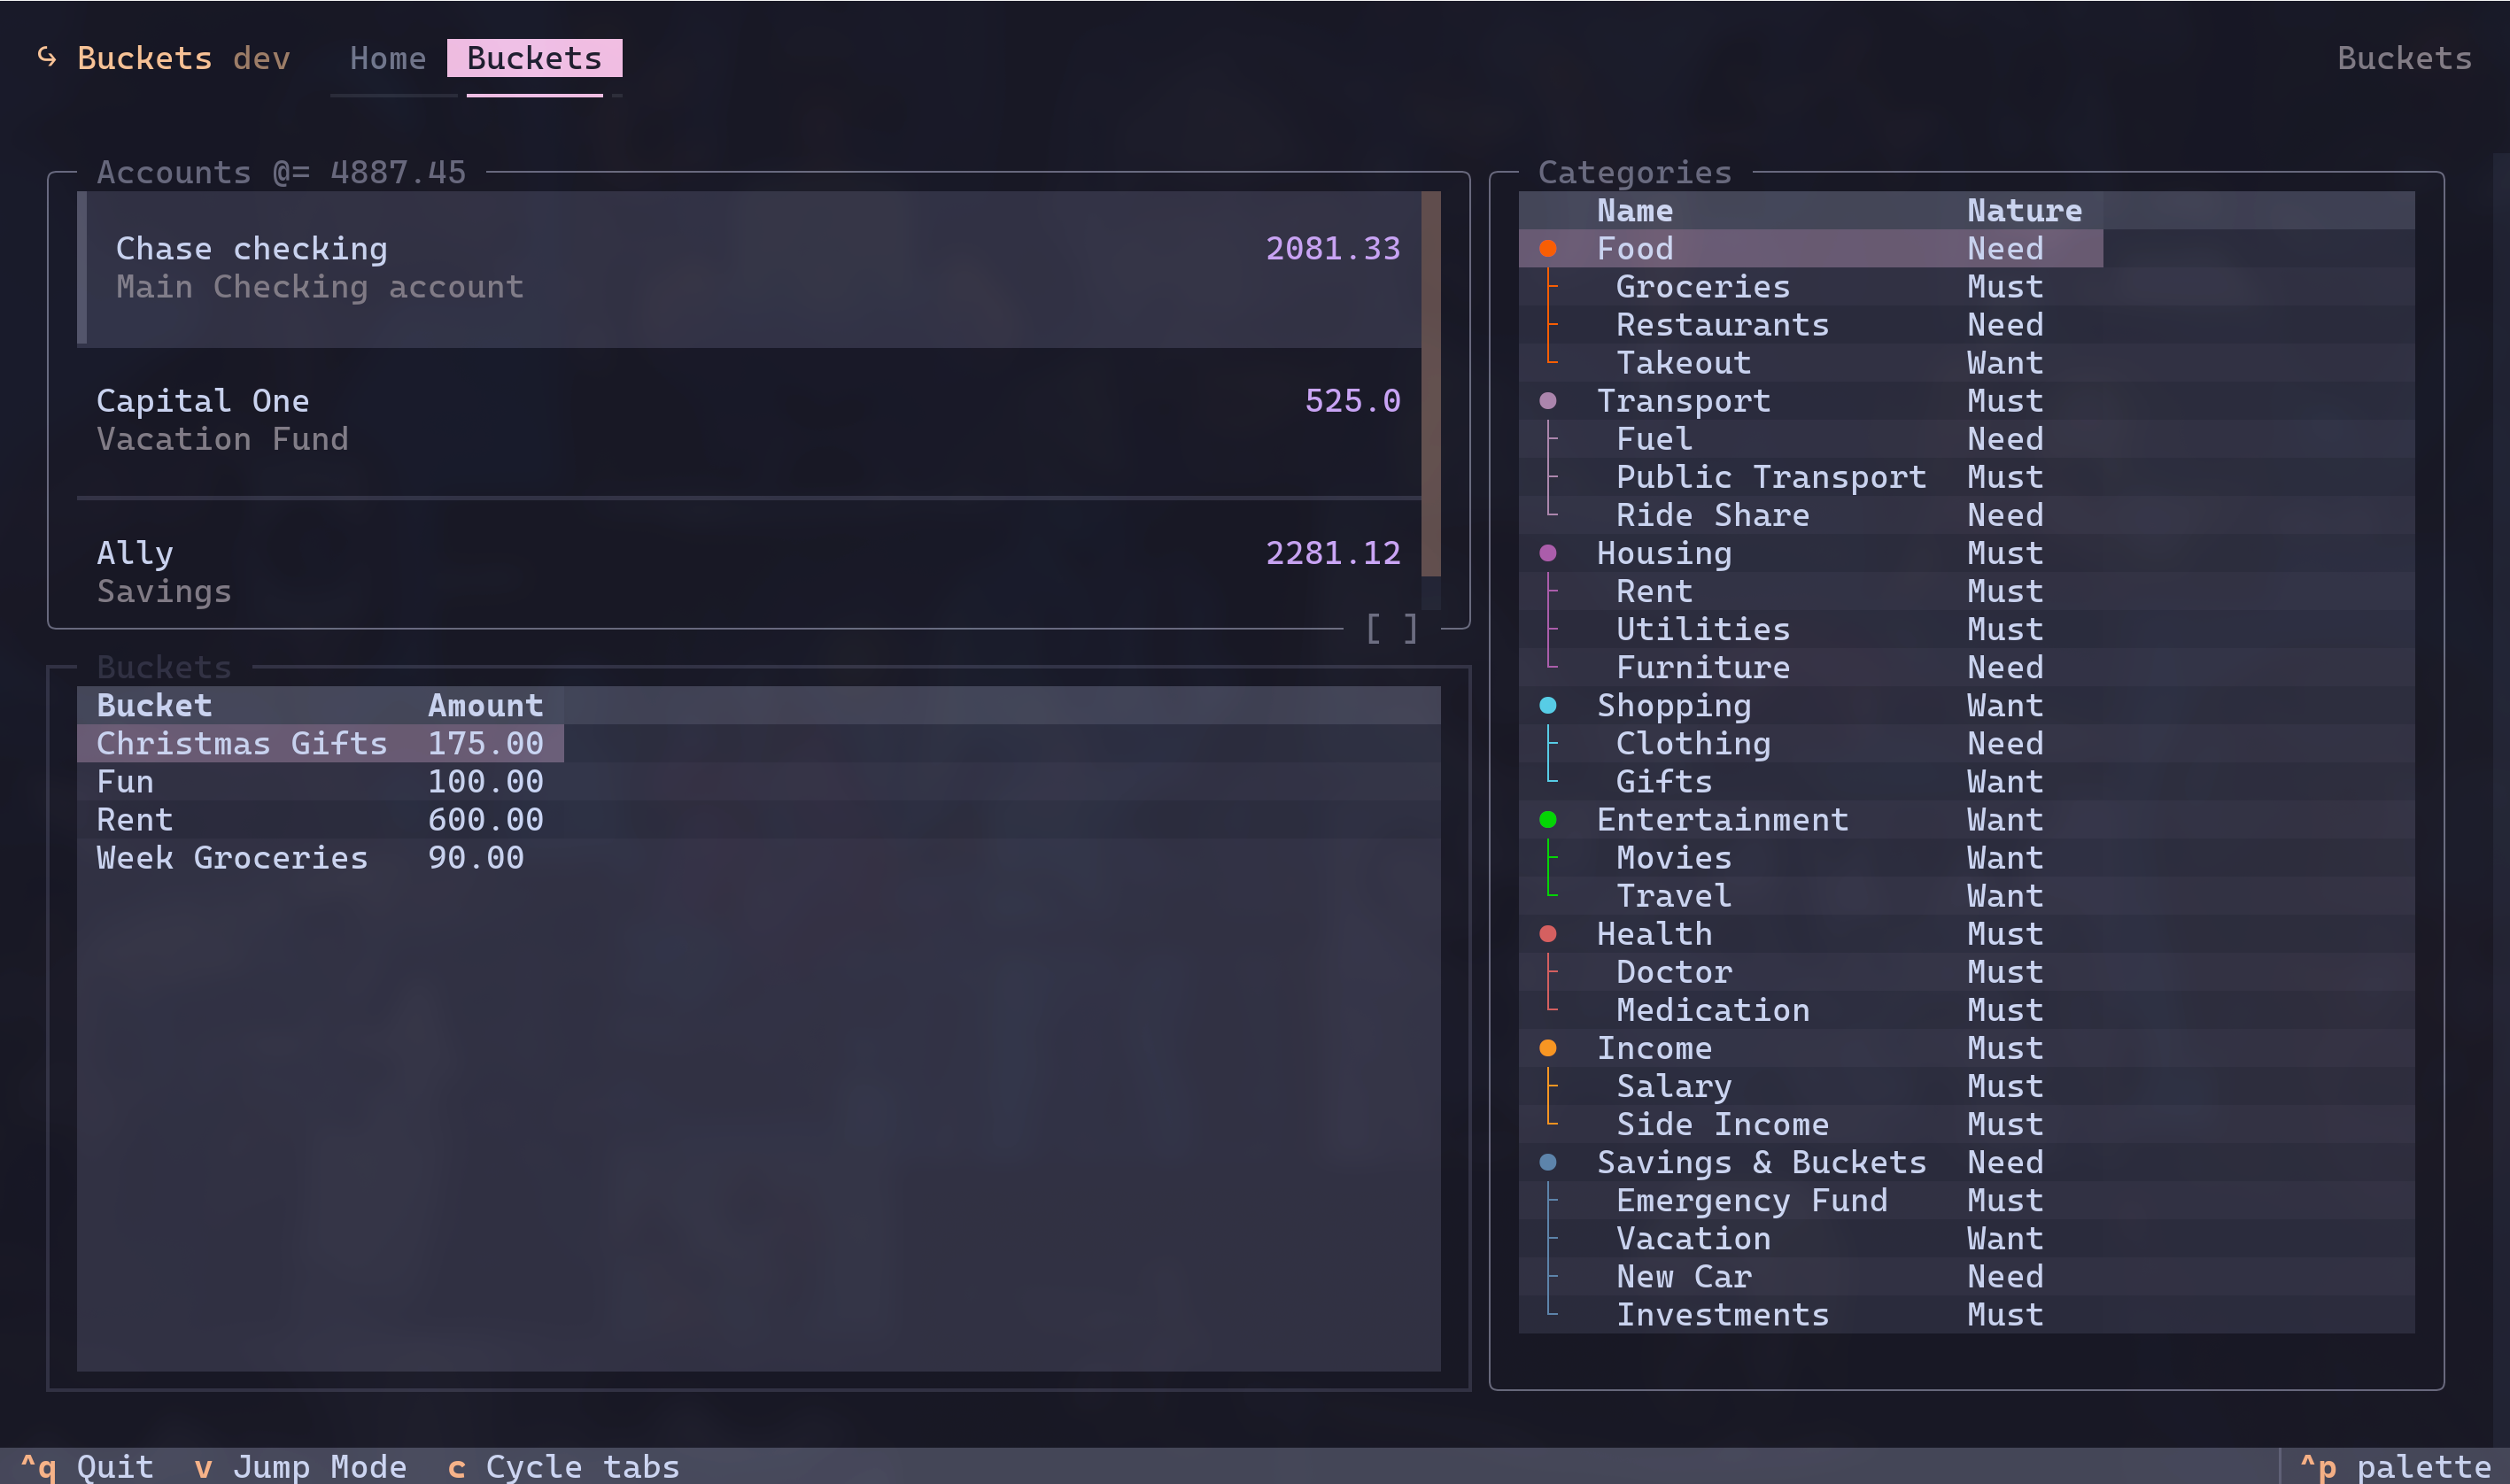Screen dimensions: 2510x1484
Task: Click the blue dot beside Savings & Buckets
Action: (1547, 1162)
